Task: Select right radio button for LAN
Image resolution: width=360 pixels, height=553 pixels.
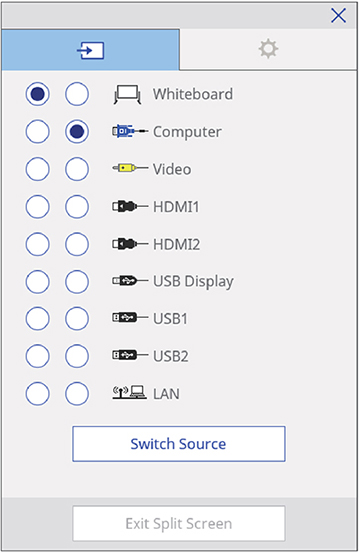Action: 77,394
